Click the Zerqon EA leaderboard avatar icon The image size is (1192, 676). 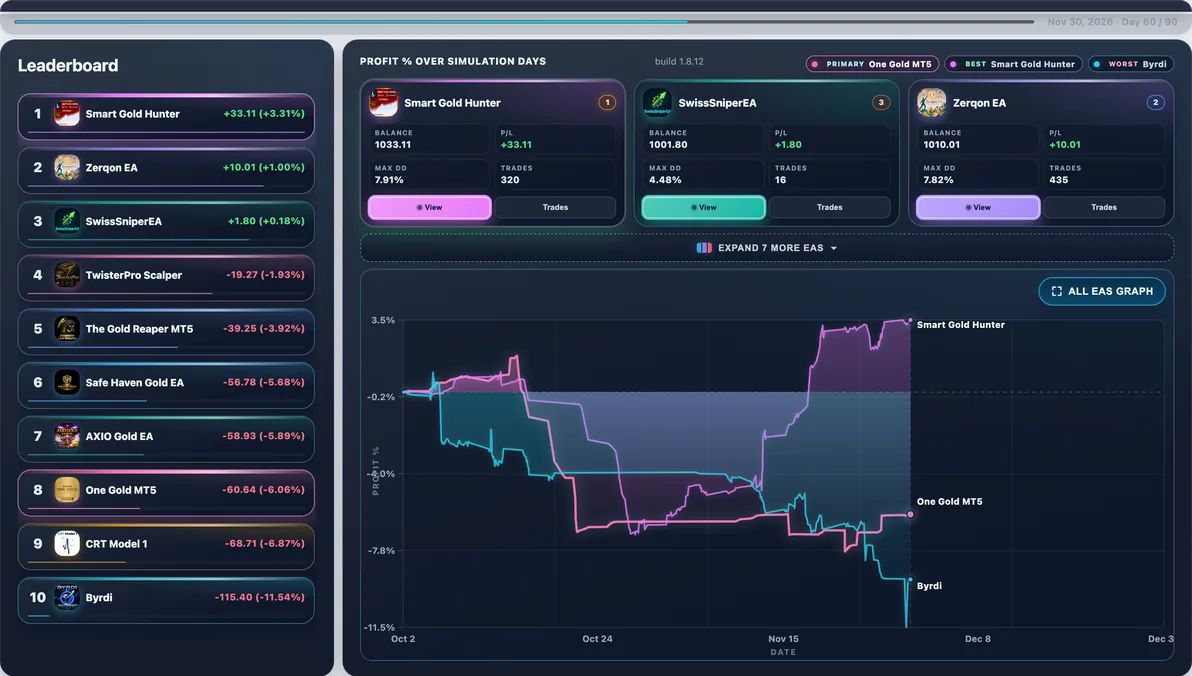click(x=67, y=167)
